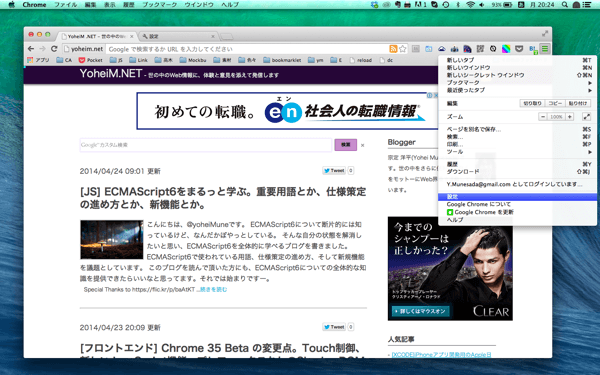Image resolution: width=600 pixels, height=375 pixels.
Task: Expand the ツール submenu
Action: 517,152
